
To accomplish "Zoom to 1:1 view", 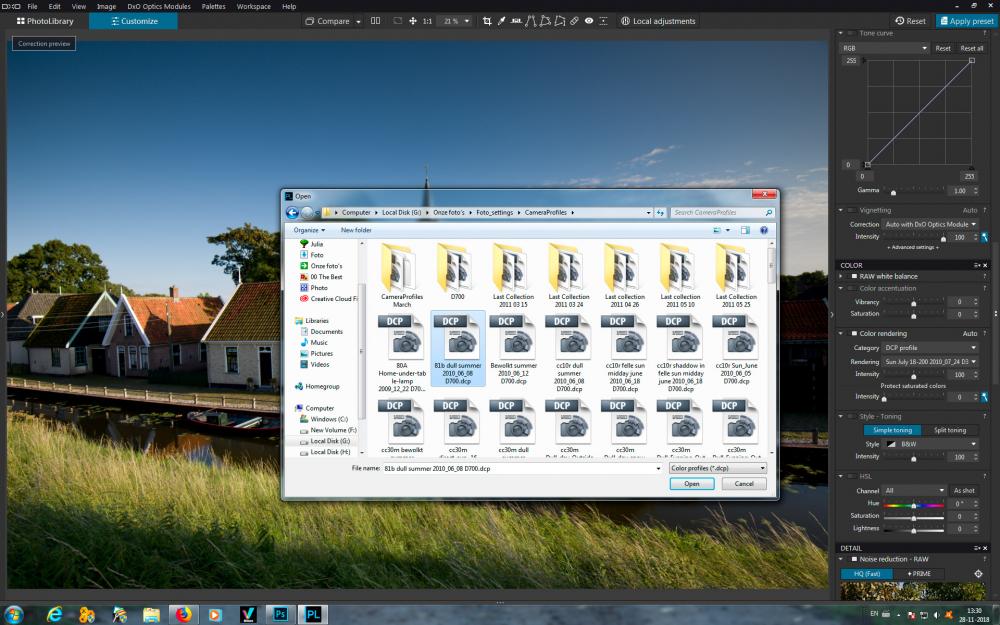I will (x=427, y=21).
